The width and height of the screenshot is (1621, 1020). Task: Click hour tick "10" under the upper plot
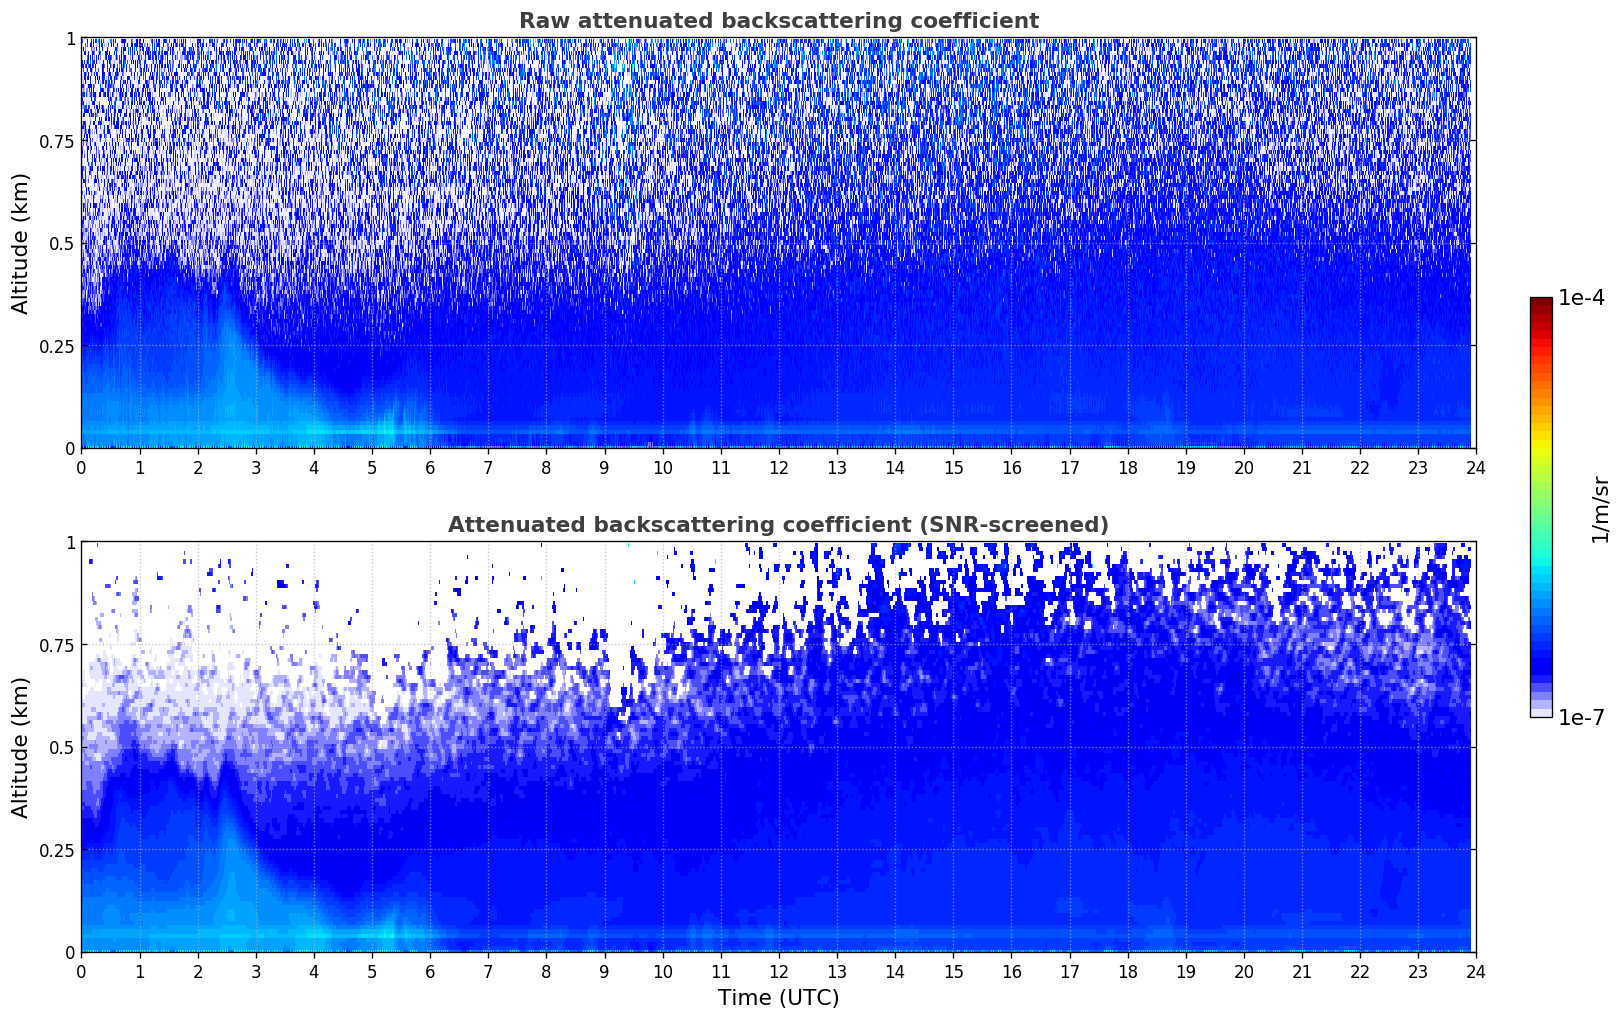click(x=663, y=467)
